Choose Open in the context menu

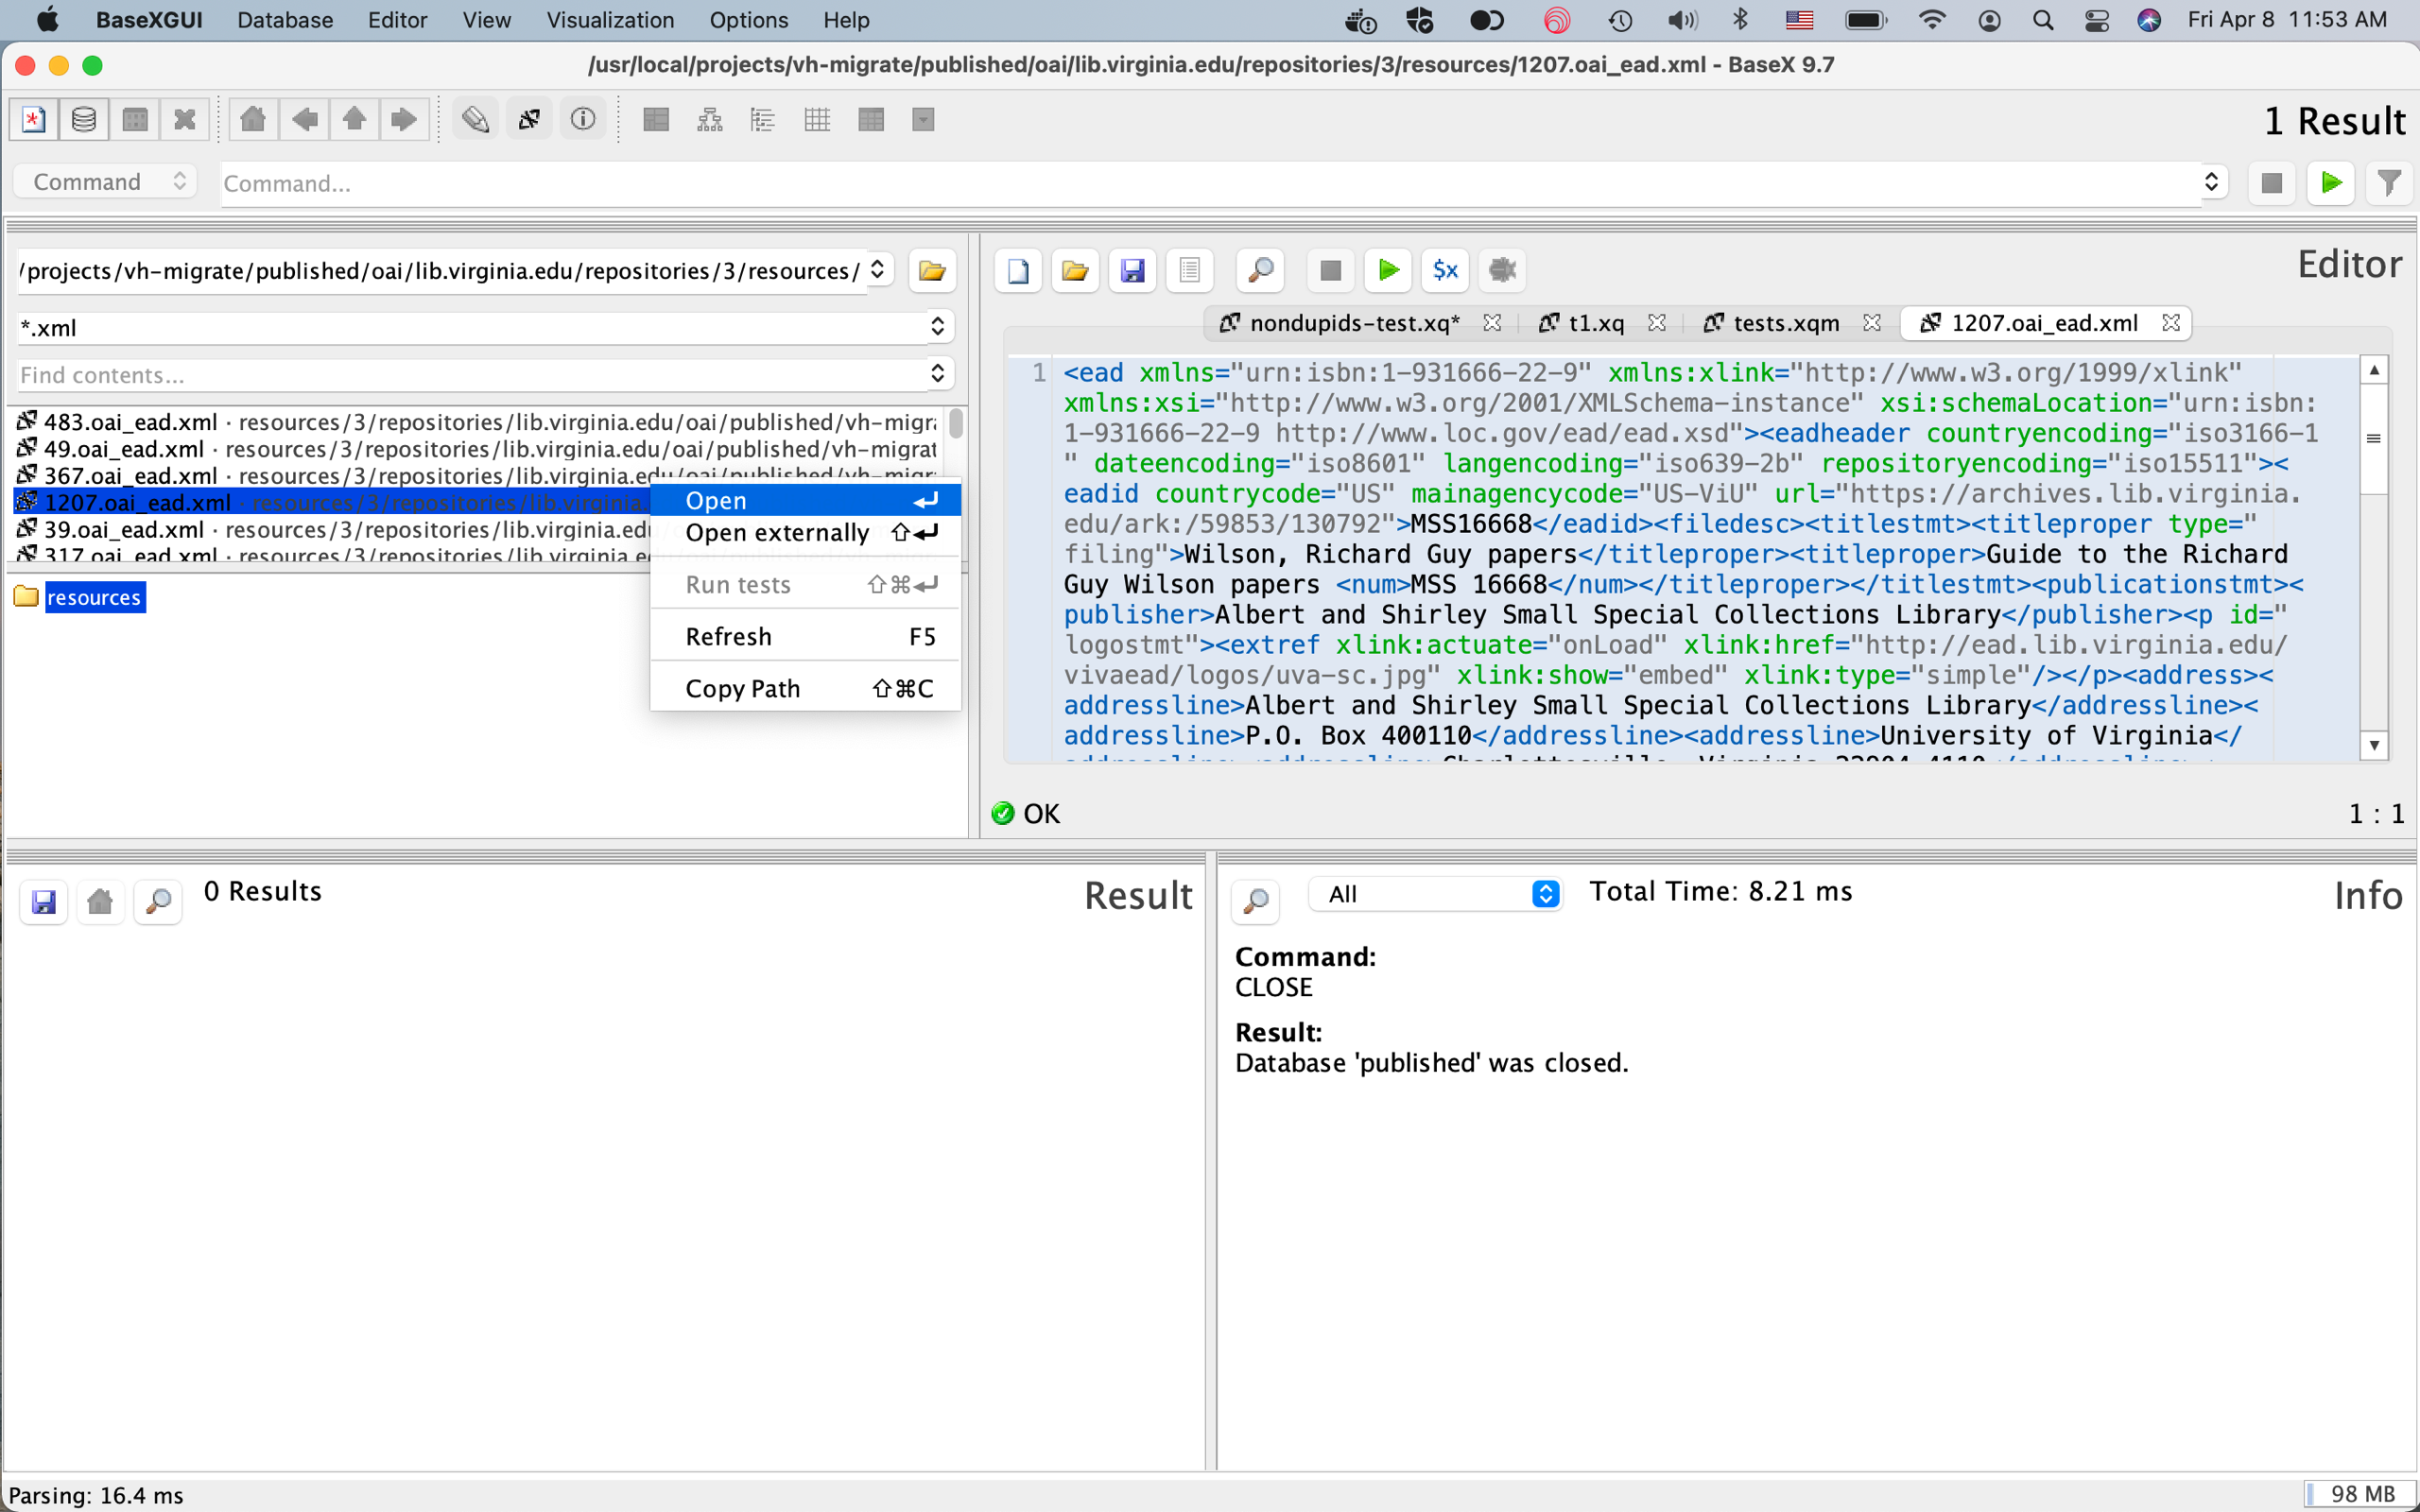[806, 500]
